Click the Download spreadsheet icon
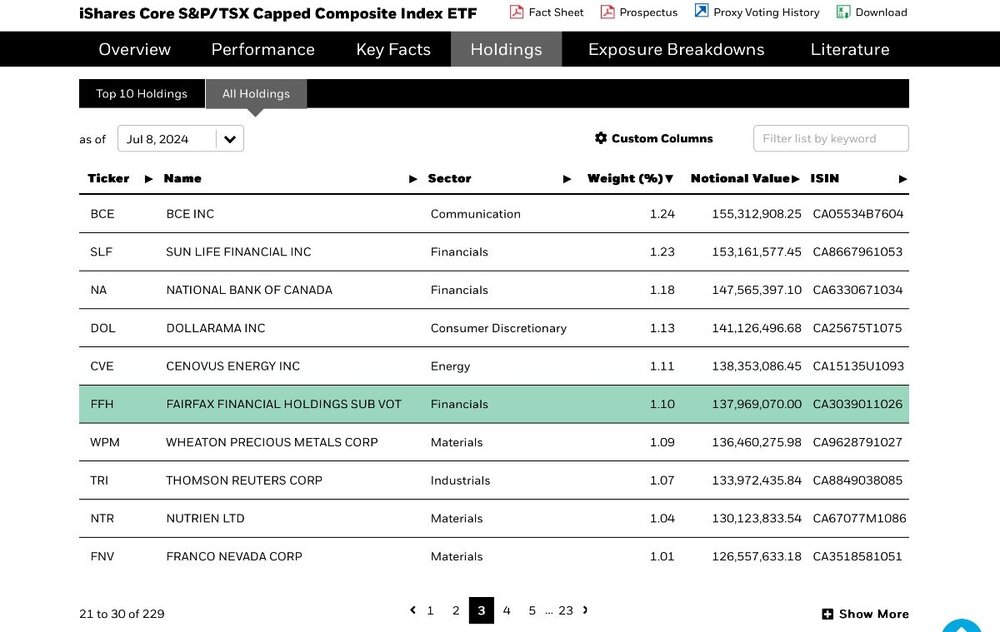Image resolution: width=1000 pixels, height=632 pixels. [x=842, y=12]
